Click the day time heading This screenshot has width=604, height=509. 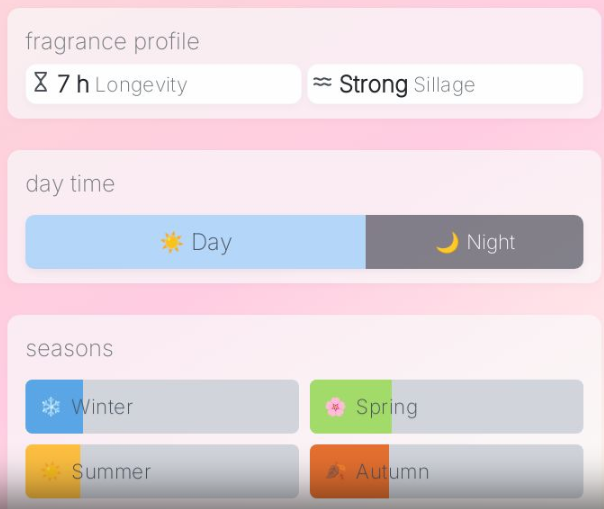[x=70, y=184]
